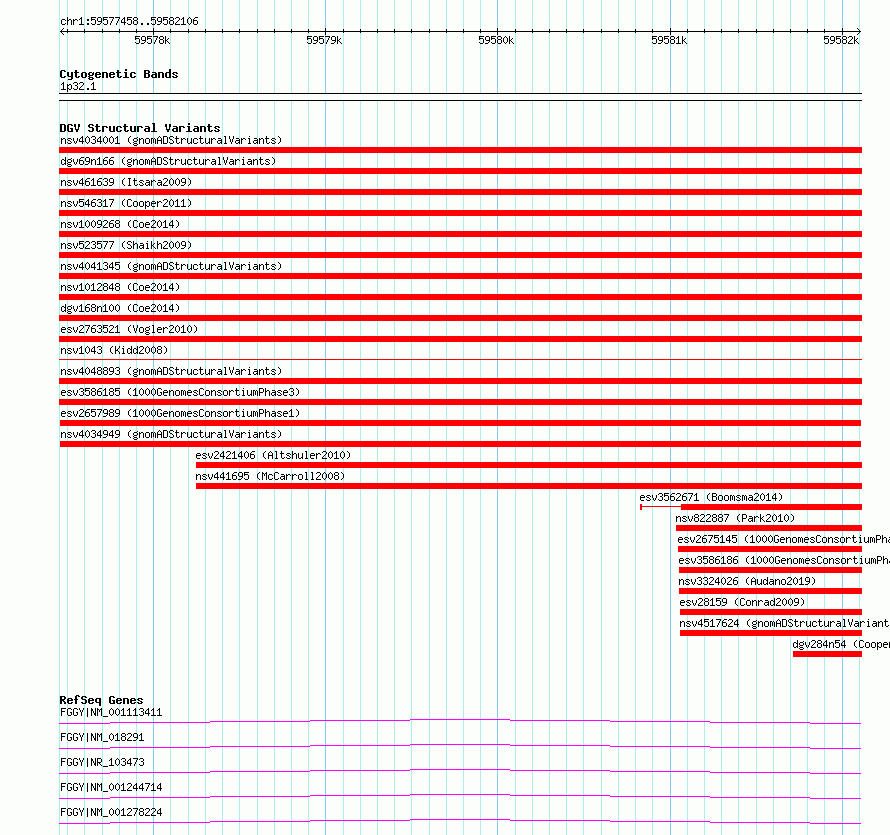Click the RefSeq Genes track heading
Image resolution: width=890 pixels, height=835 pixels.
[102, 700]
